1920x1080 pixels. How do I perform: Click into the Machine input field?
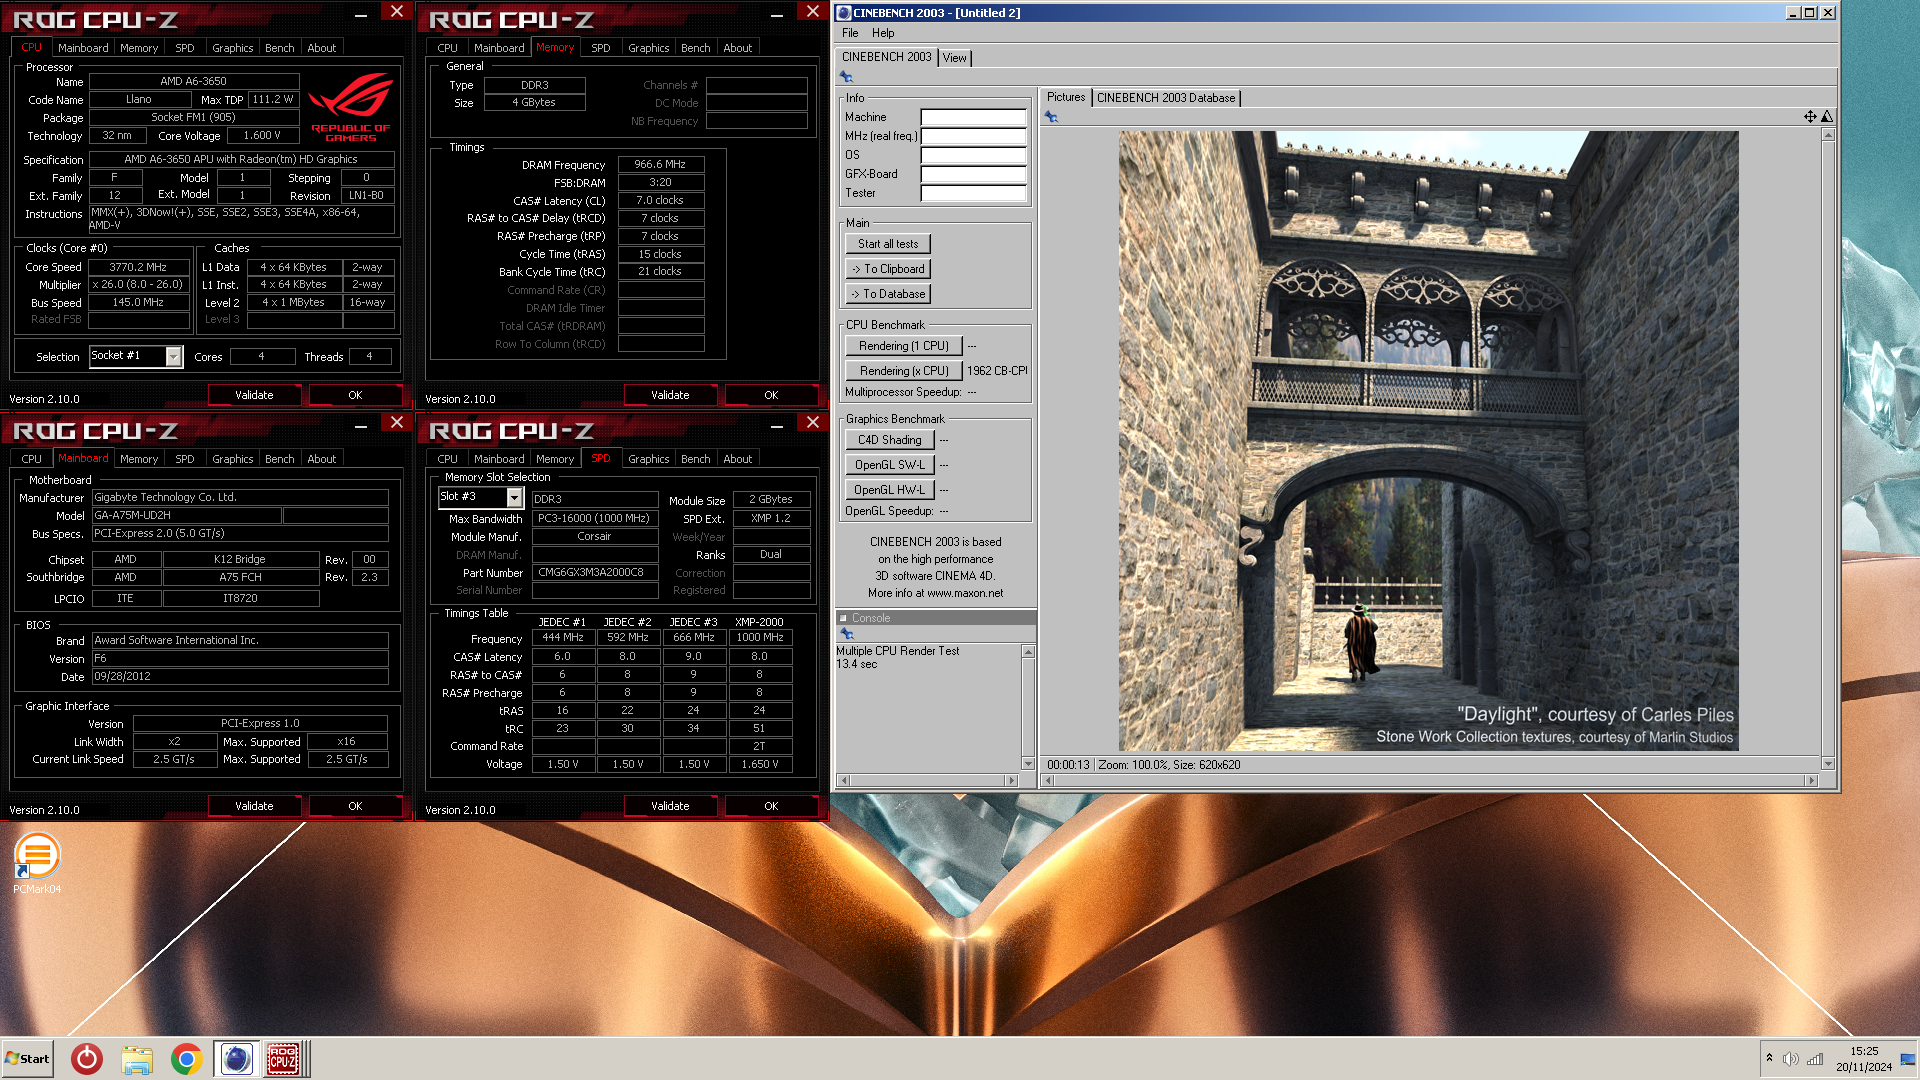(x=973, y=117)
